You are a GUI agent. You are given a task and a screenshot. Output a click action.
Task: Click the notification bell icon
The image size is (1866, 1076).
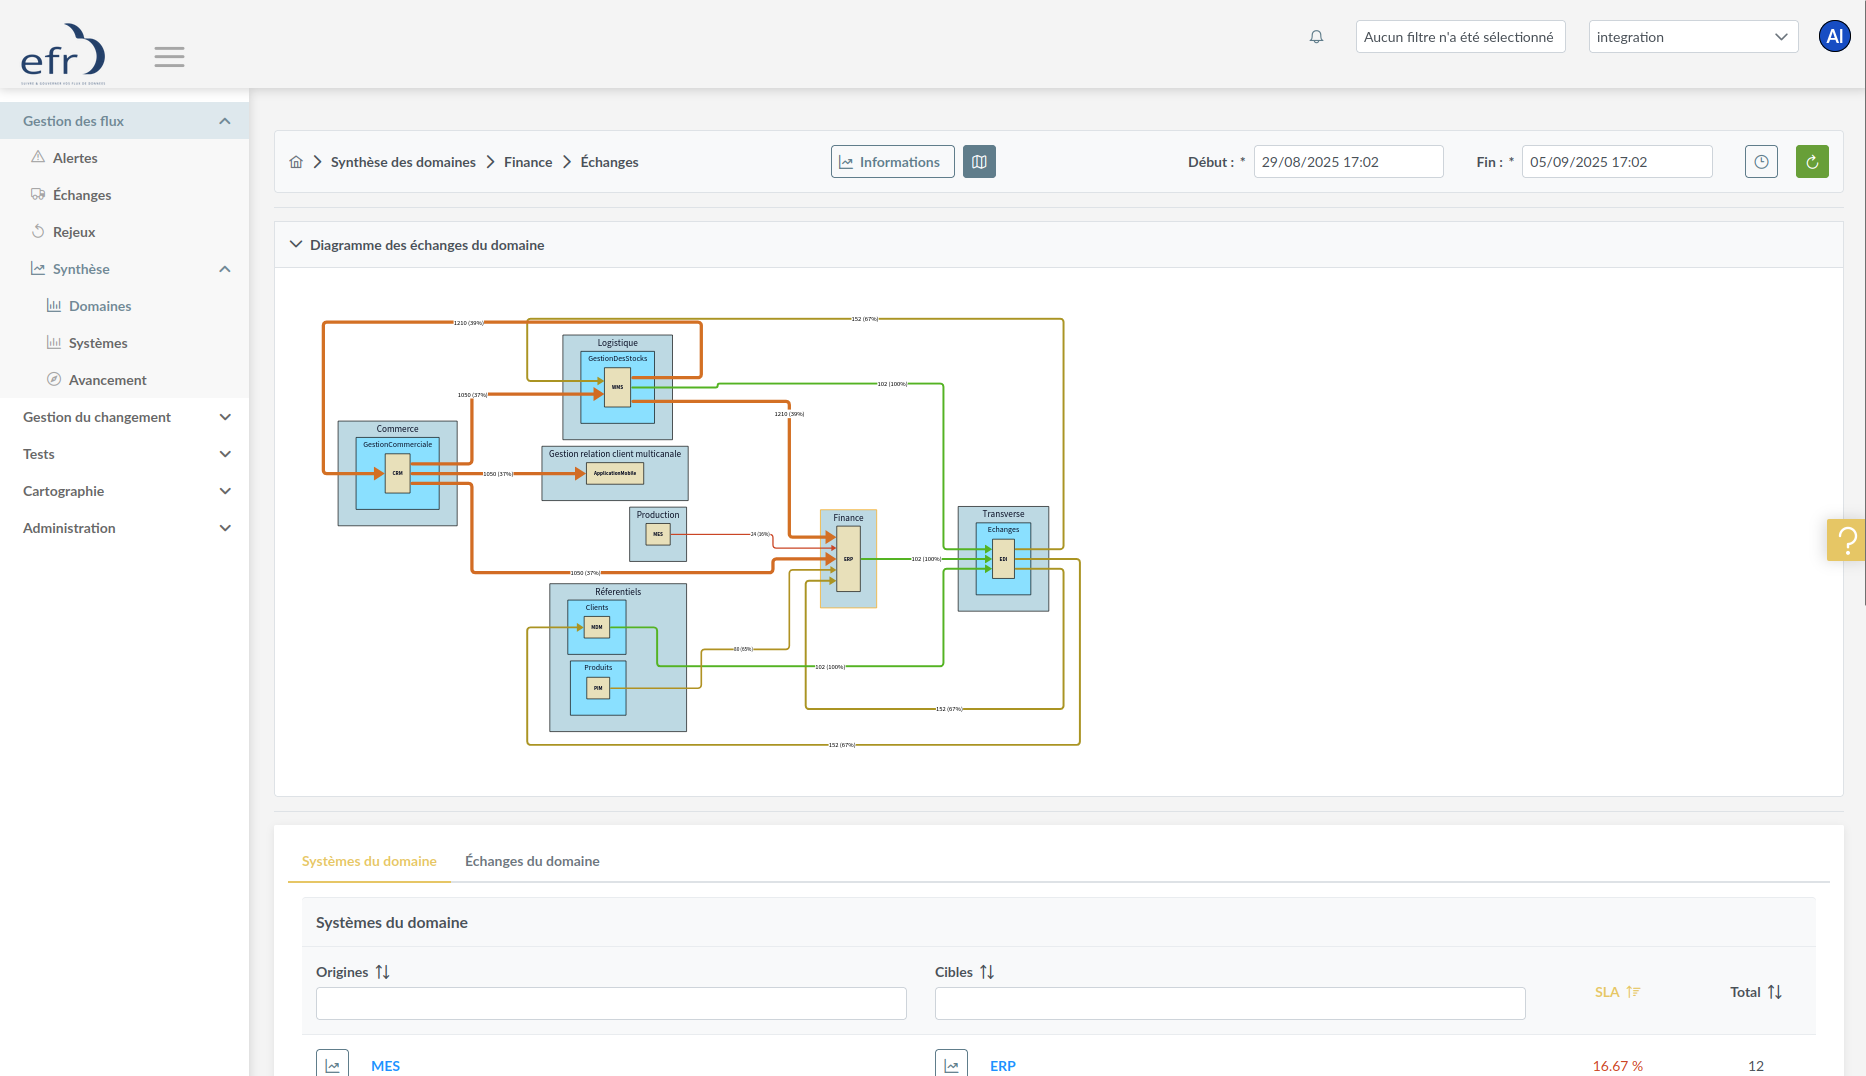point(1316,37)
